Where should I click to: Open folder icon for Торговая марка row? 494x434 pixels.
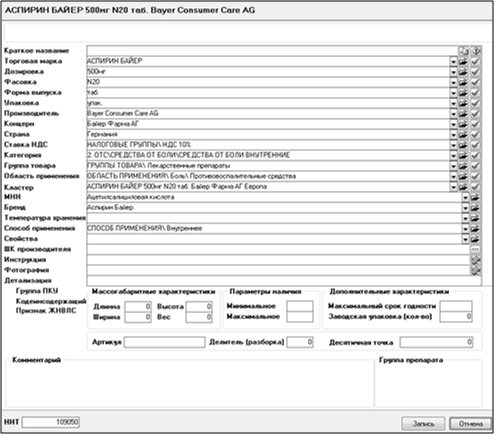[463, 61]
